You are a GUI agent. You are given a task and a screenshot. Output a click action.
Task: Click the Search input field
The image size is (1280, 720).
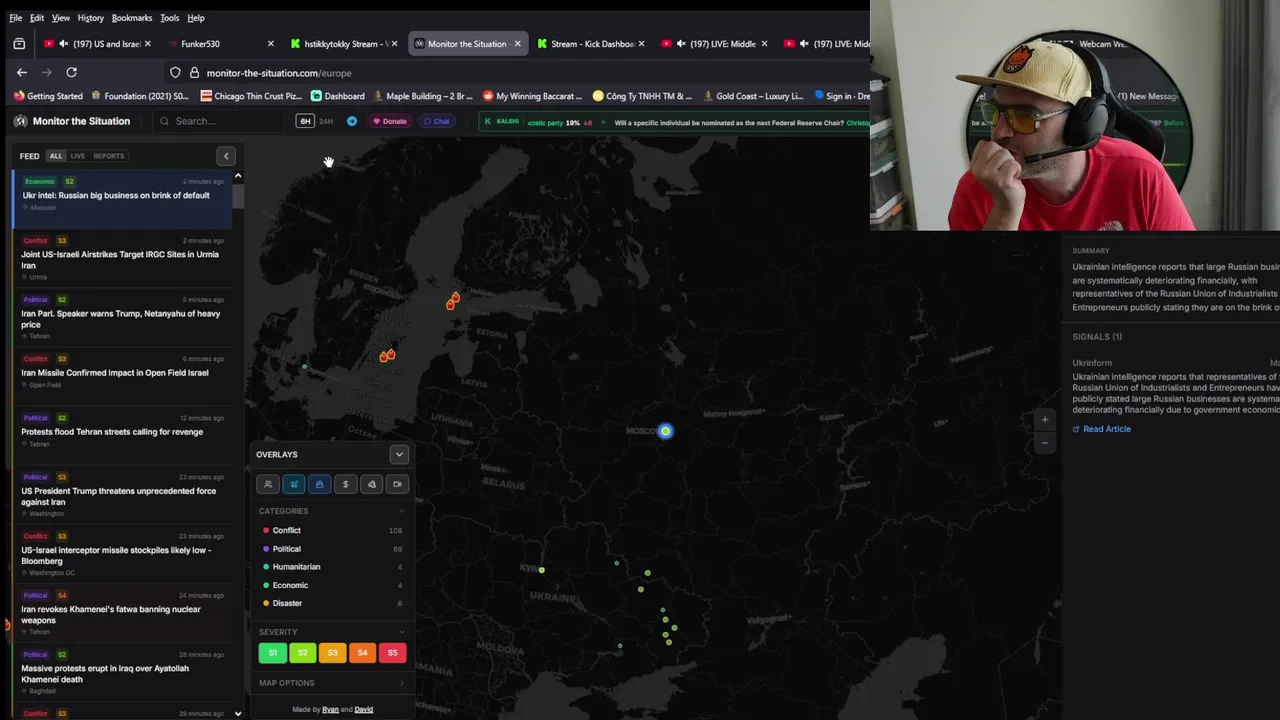[220, 121]
